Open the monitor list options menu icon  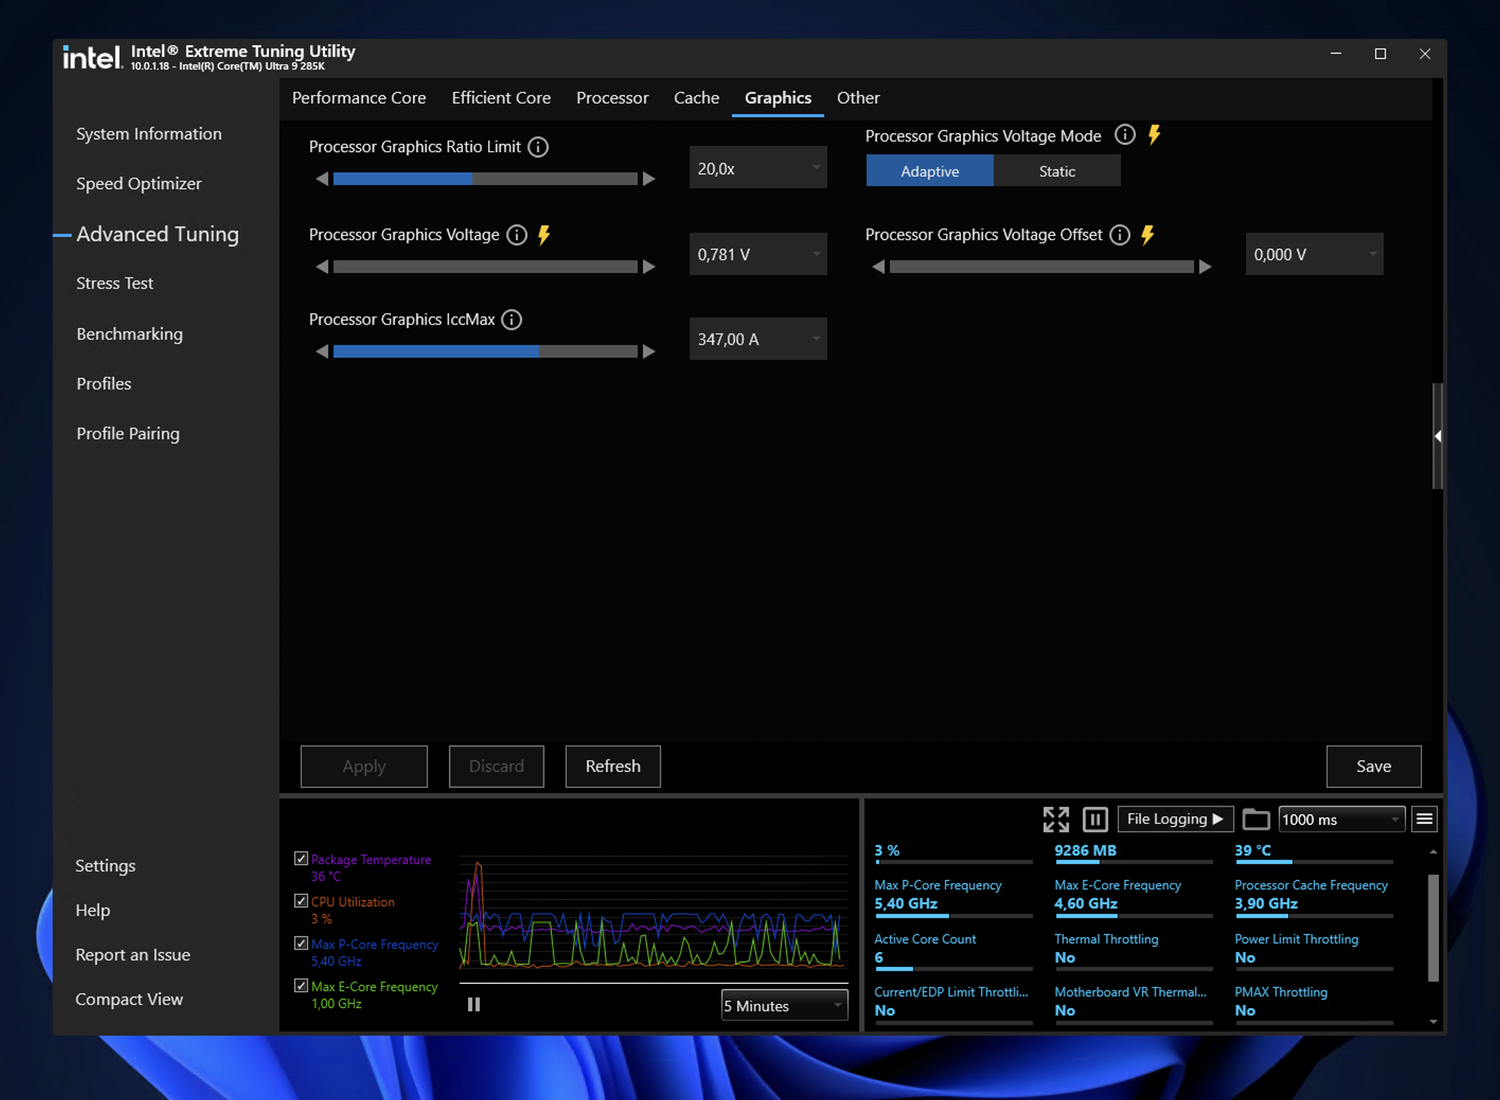tap(1425, 820)
